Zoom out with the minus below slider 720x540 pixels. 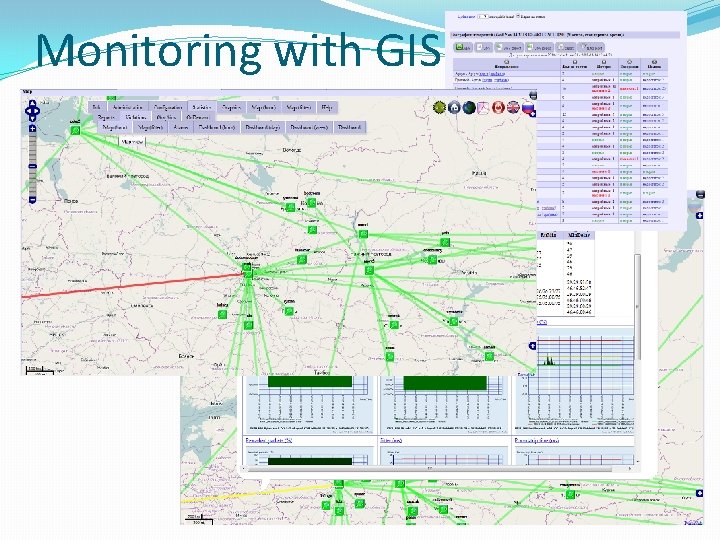click(x=32, y=199)
